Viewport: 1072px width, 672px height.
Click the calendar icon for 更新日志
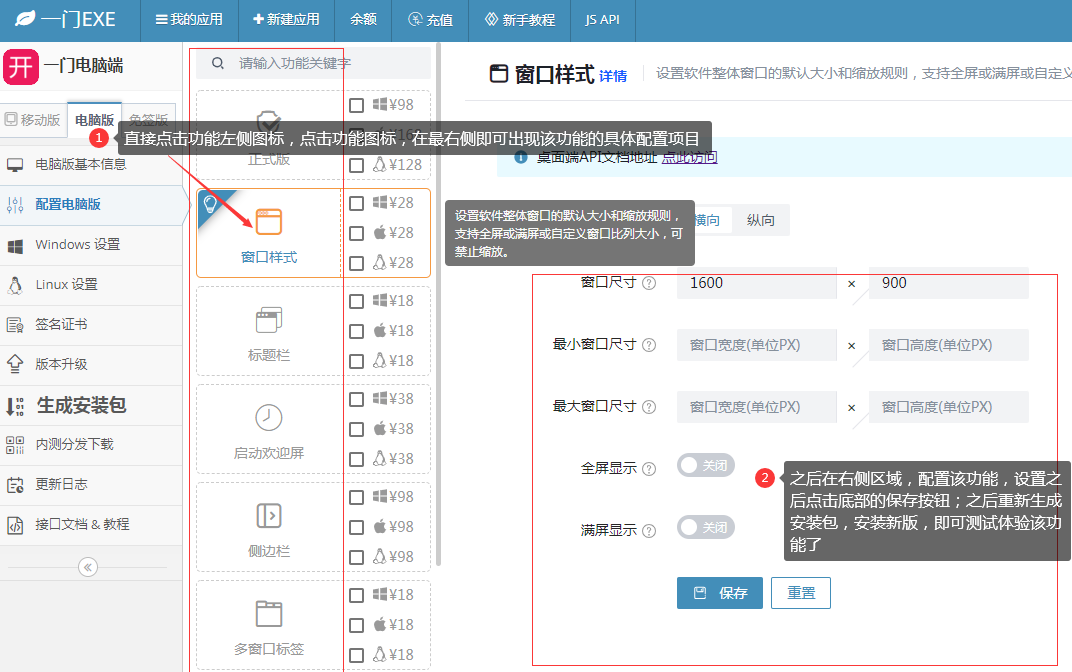[x=15, y=485]
